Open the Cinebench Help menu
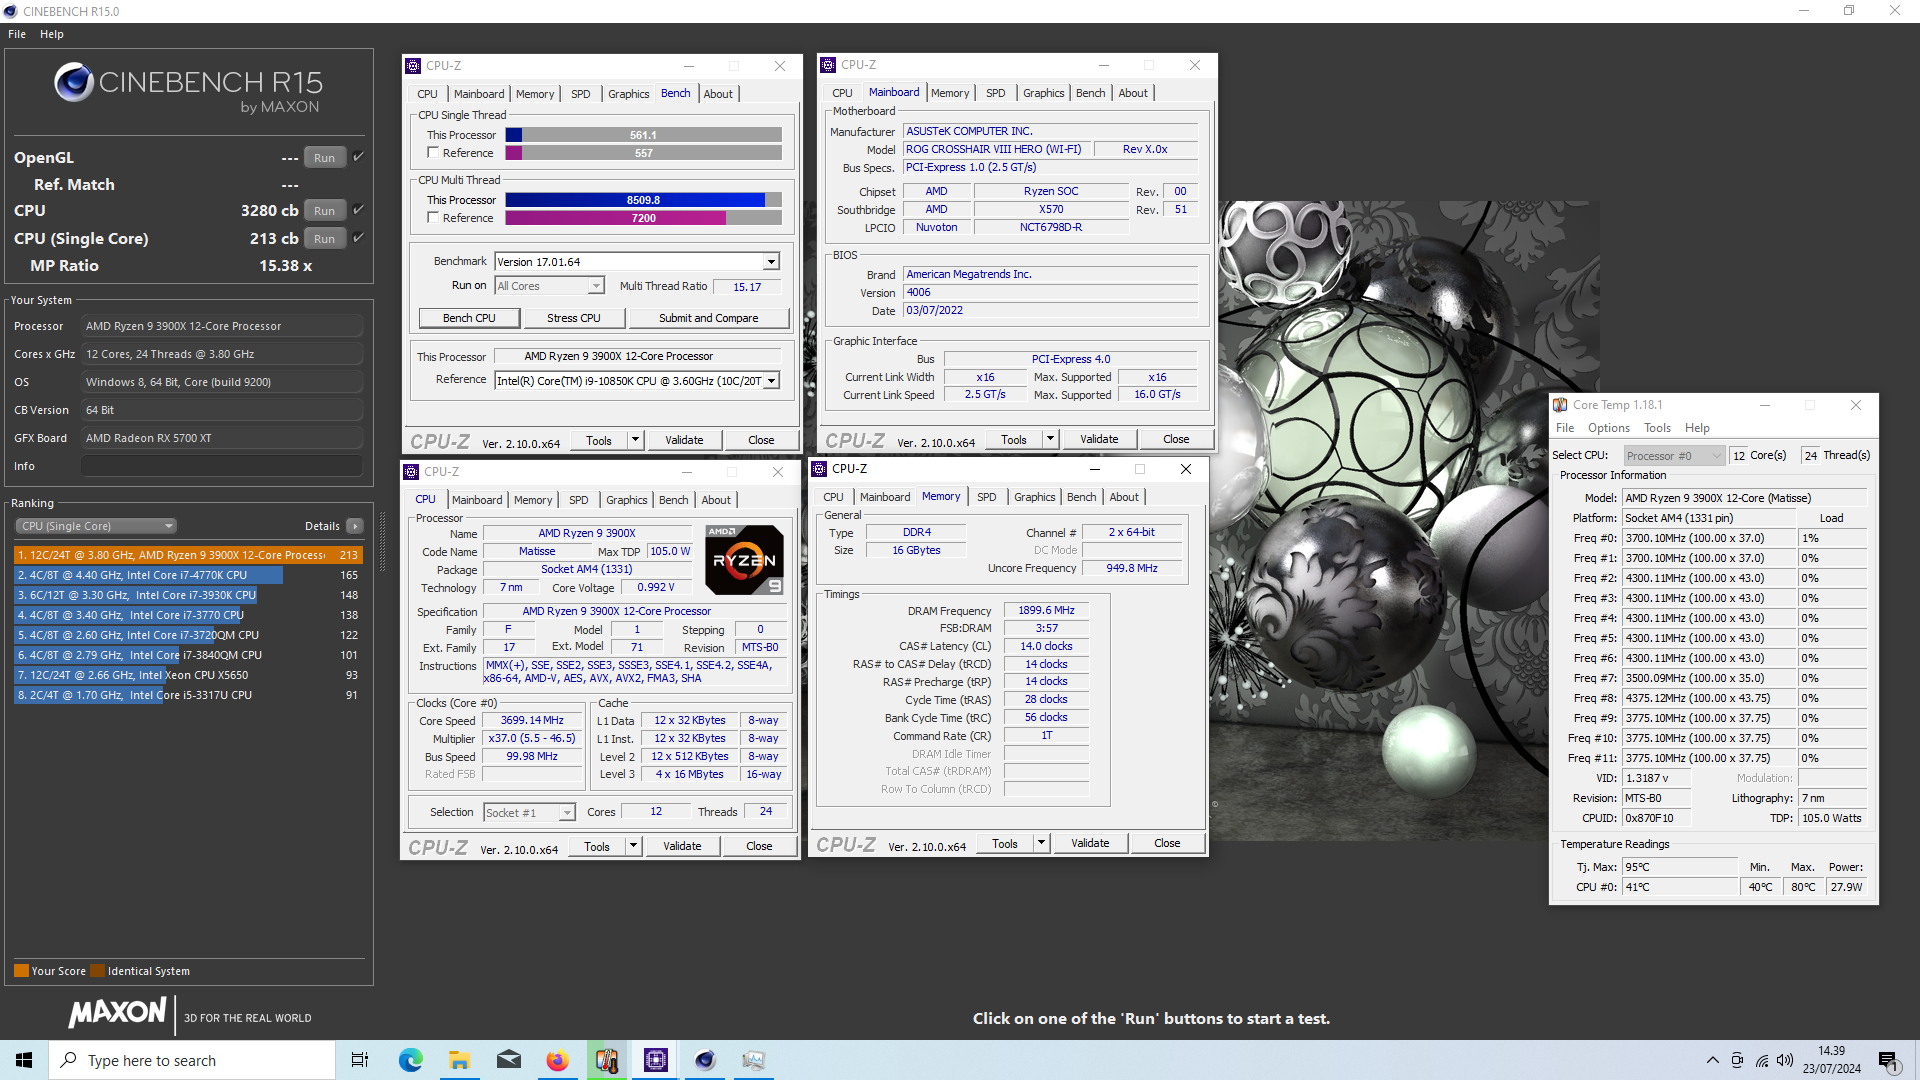The height and width of the screenshot is (1080, 1920). coord(52,34)
